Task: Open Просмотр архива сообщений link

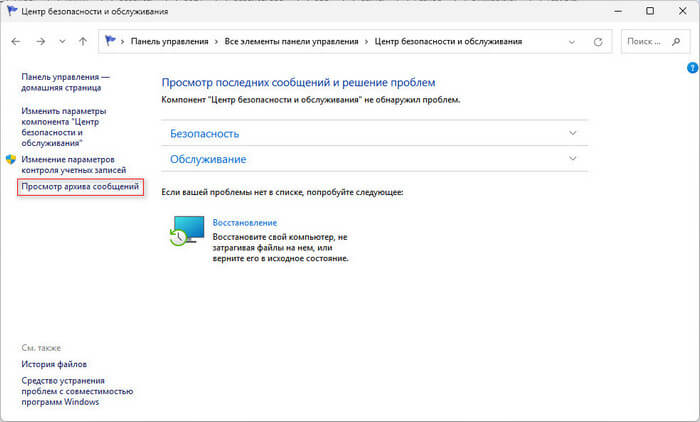Action: 80,187
